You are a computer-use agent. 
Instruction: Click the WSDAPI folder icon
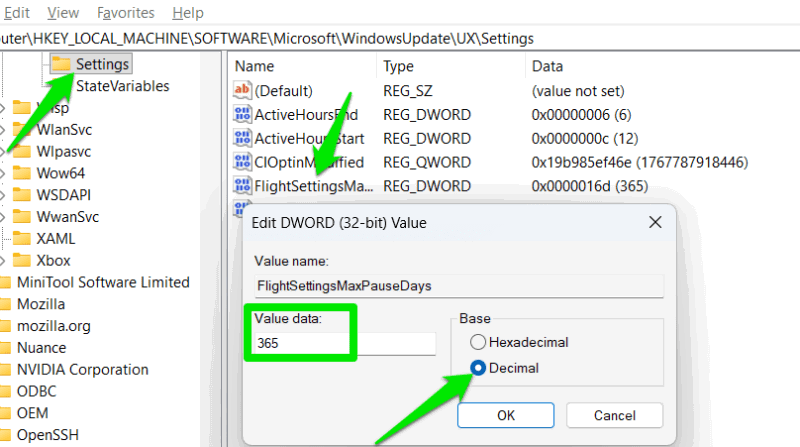(x=21, y=195)
